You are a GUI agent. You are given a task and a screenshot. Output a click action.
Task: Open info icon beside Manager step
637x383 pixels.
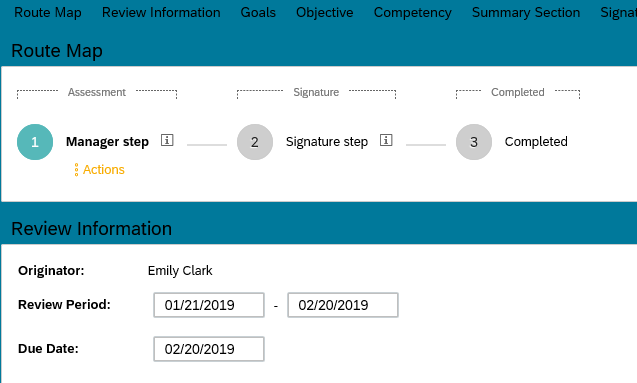pyautogui.click(x=167, y=140)
